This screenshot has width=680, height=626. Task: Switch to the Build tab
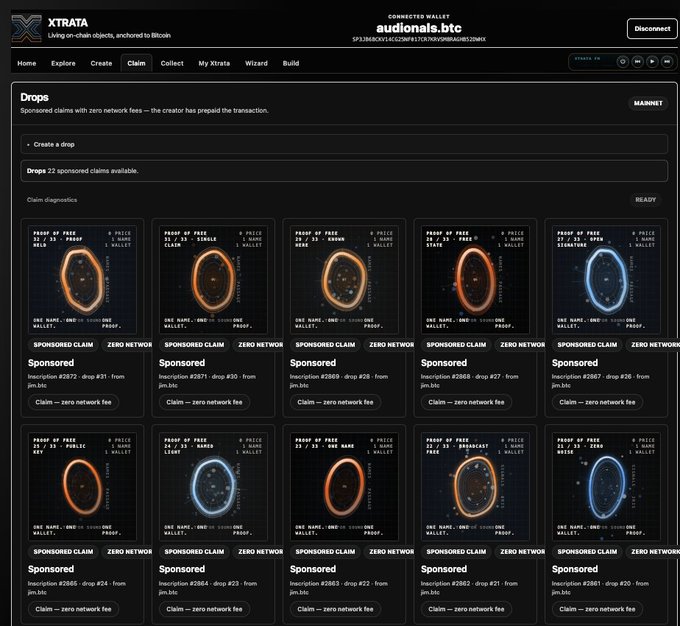click(291, 63)
